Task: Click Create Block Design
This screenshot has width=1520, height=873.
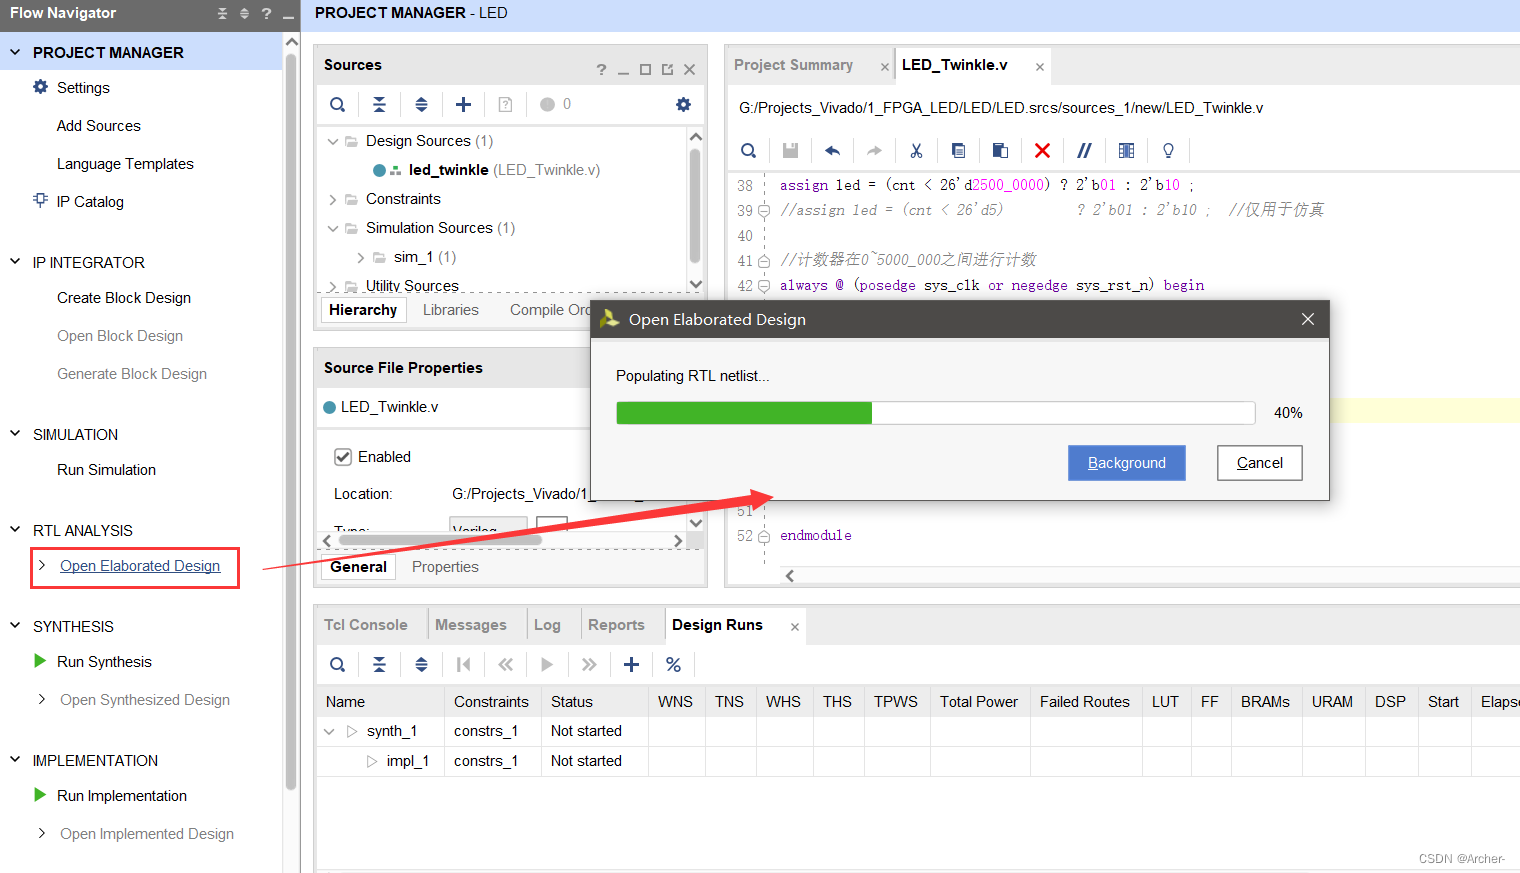Action: pyautogui.click(x=124, y=298)
